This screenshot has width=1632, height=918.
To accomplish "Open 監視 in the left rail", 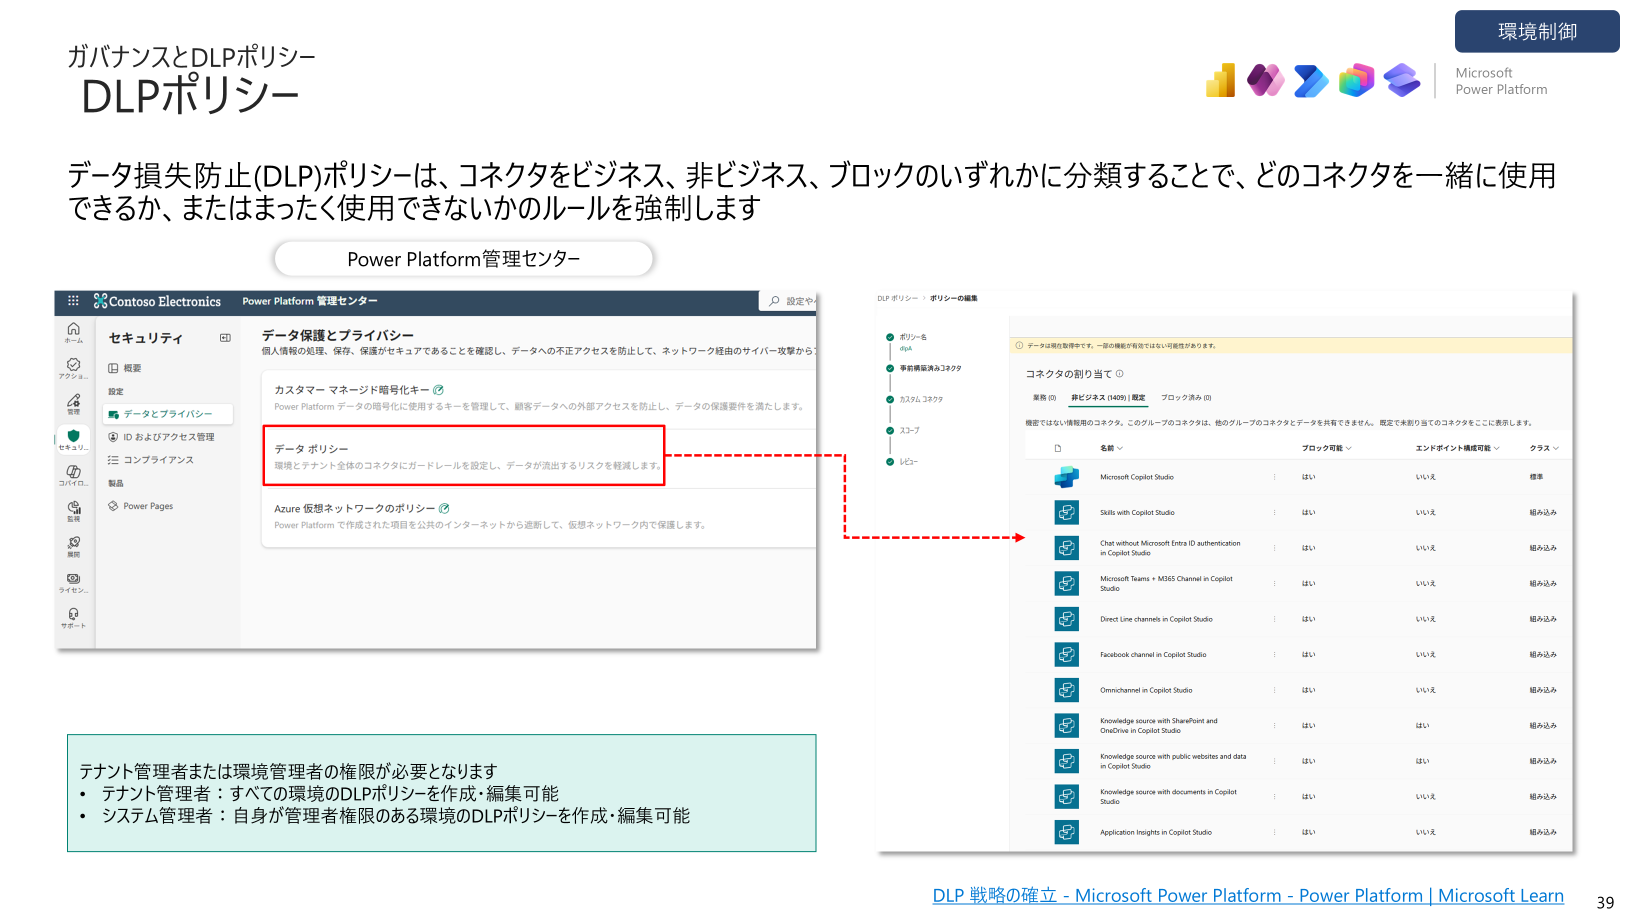I will (73, 511).
